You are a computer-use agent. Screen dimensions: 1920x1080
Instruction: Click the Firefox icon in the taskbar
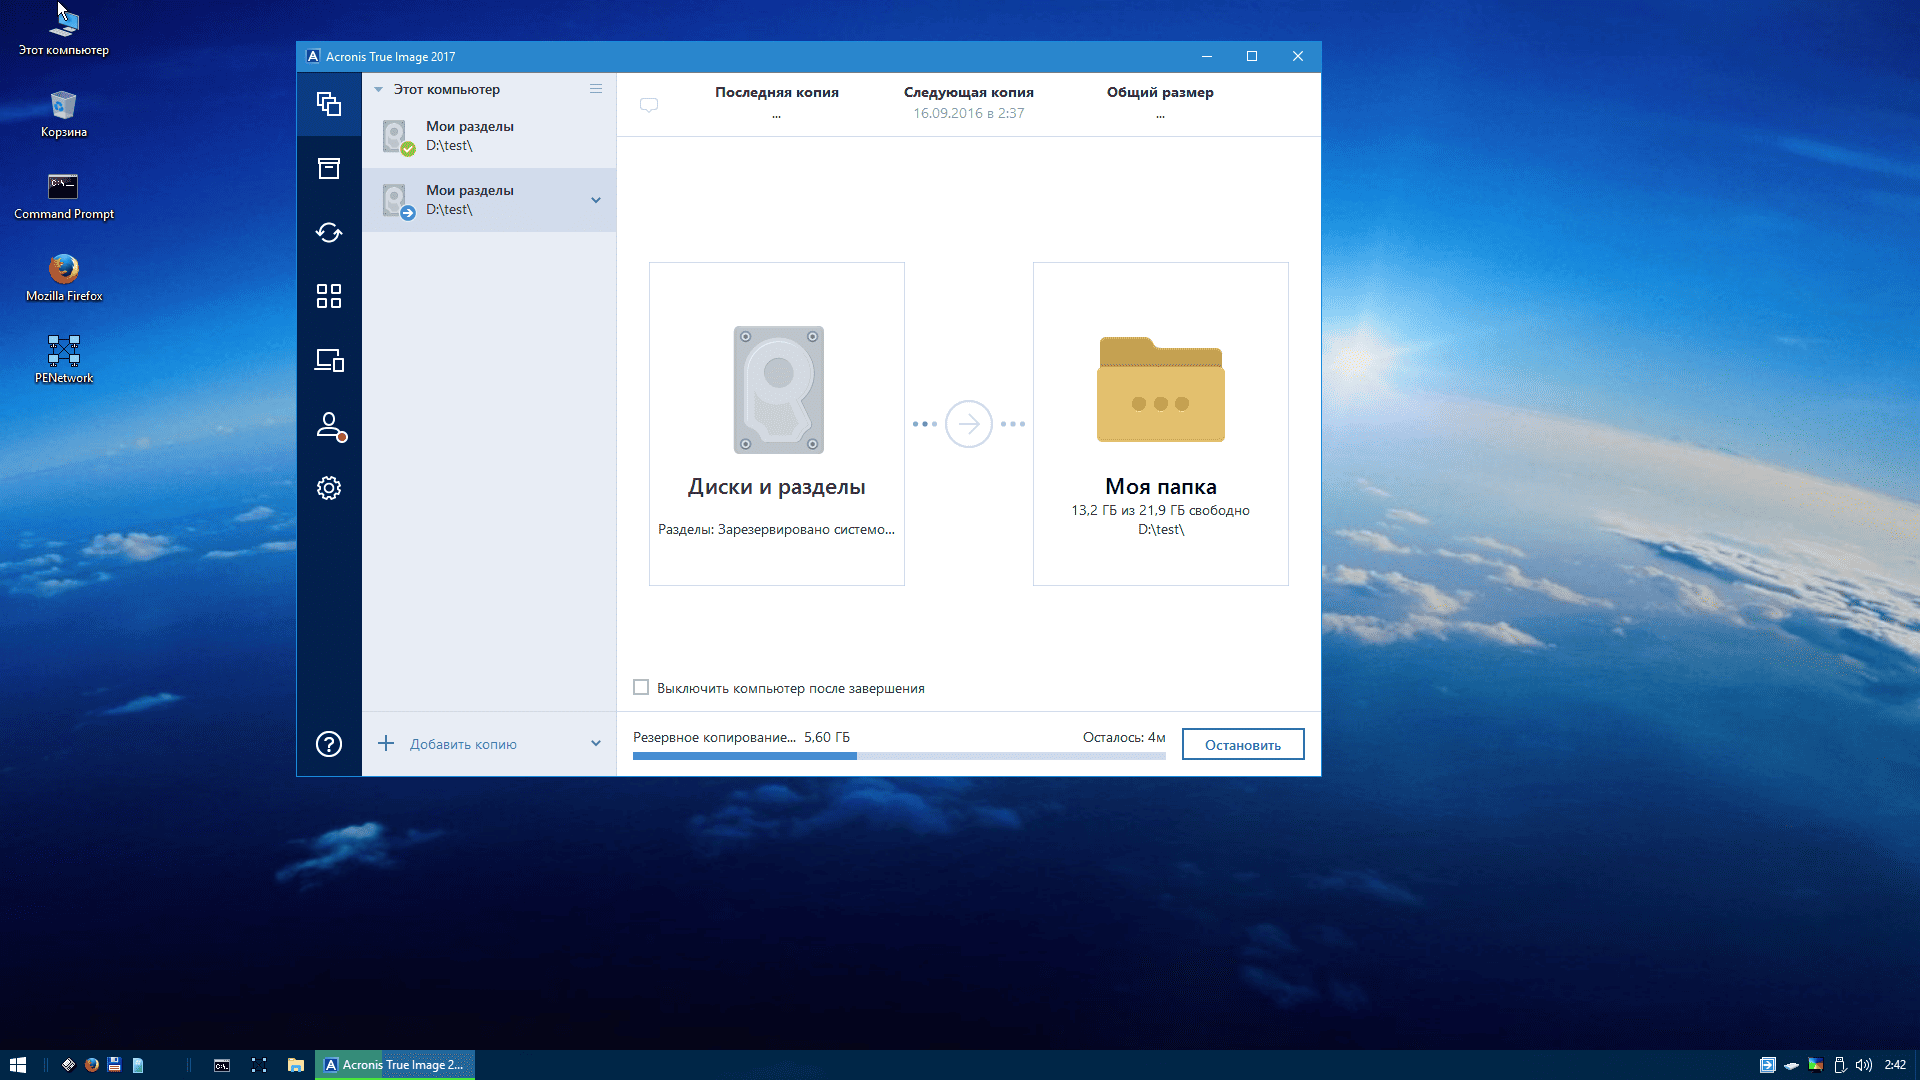click(92, 1065)
